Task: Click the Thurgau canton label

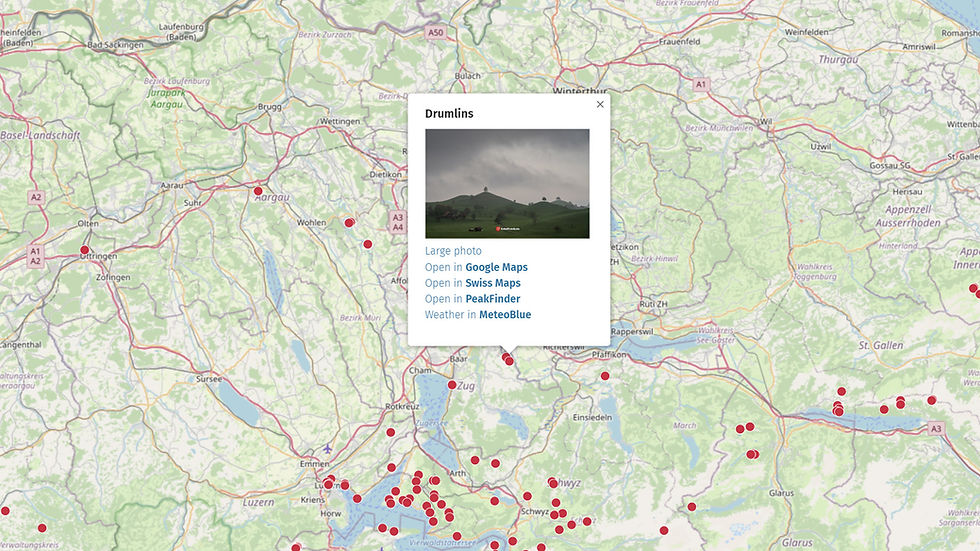Action: (838, 59)
